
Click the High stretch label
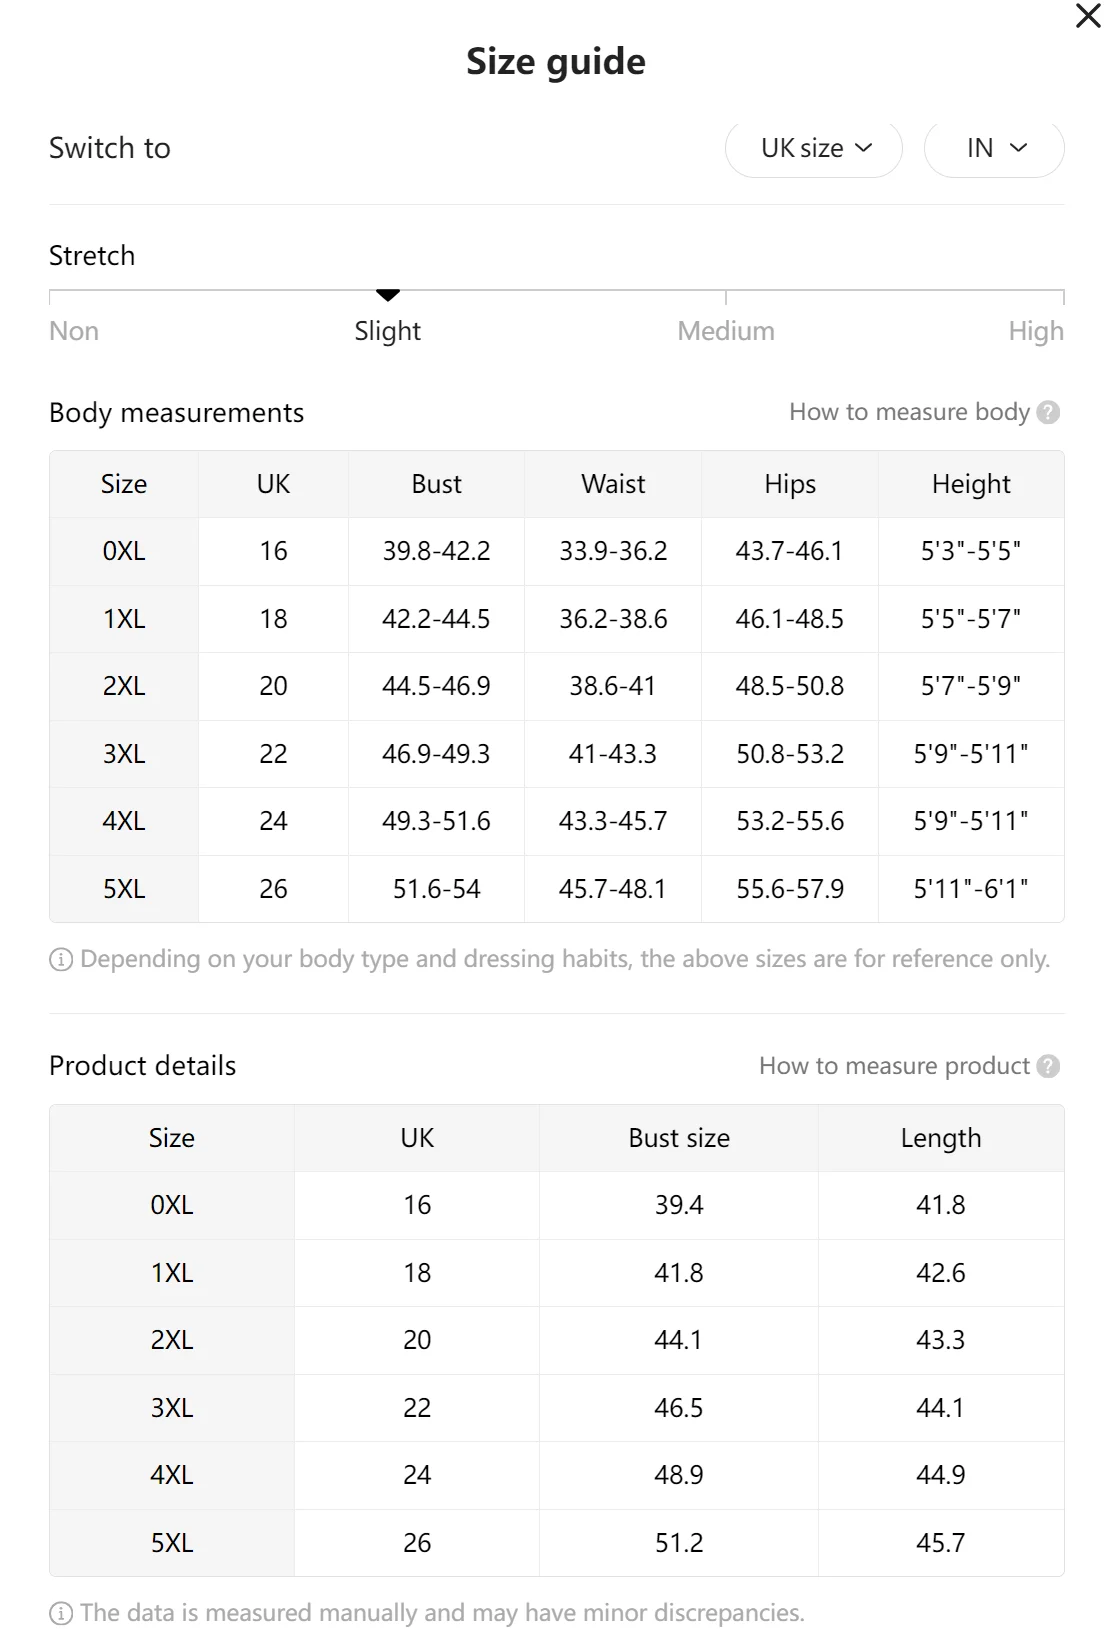pos(1035,331)
